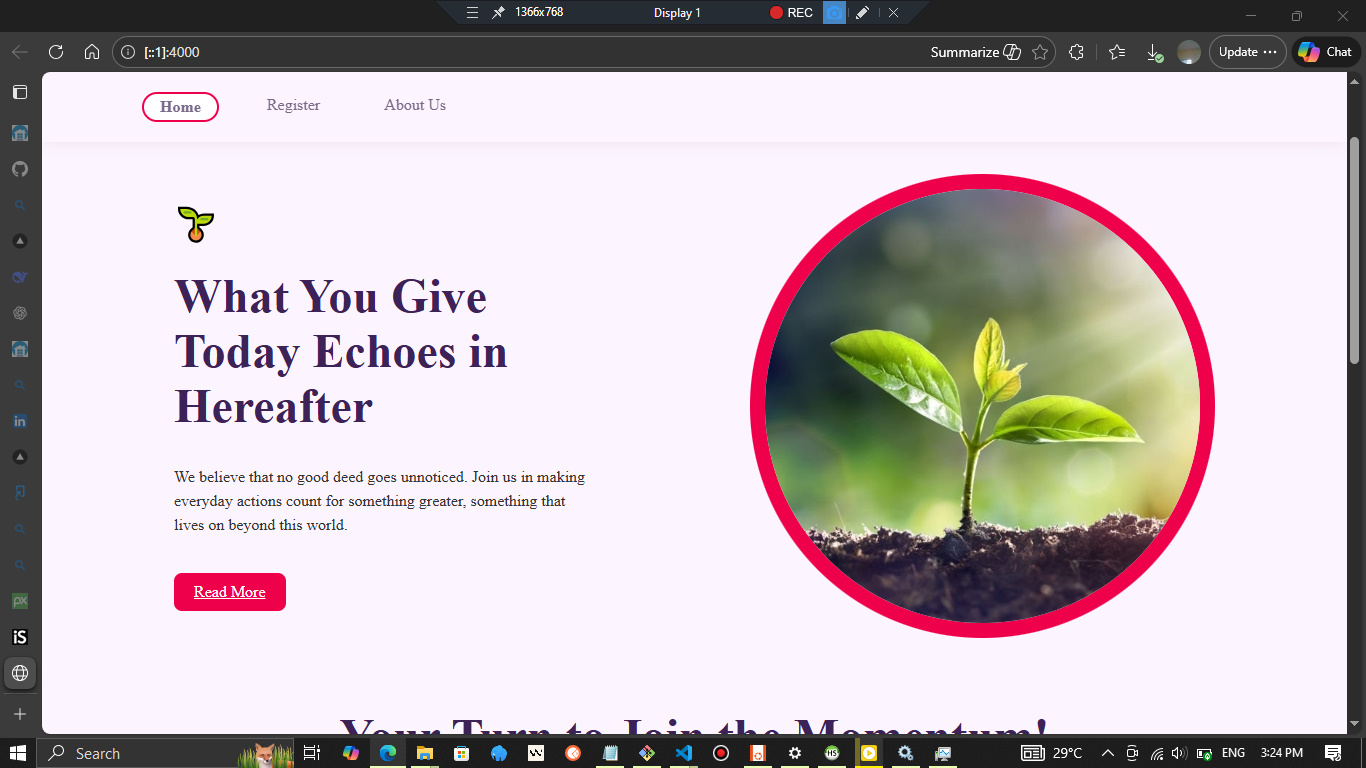The height and width of the screenshot is (768, 1366).
Task: Click the browser Home icon
Action: point(92,51)
